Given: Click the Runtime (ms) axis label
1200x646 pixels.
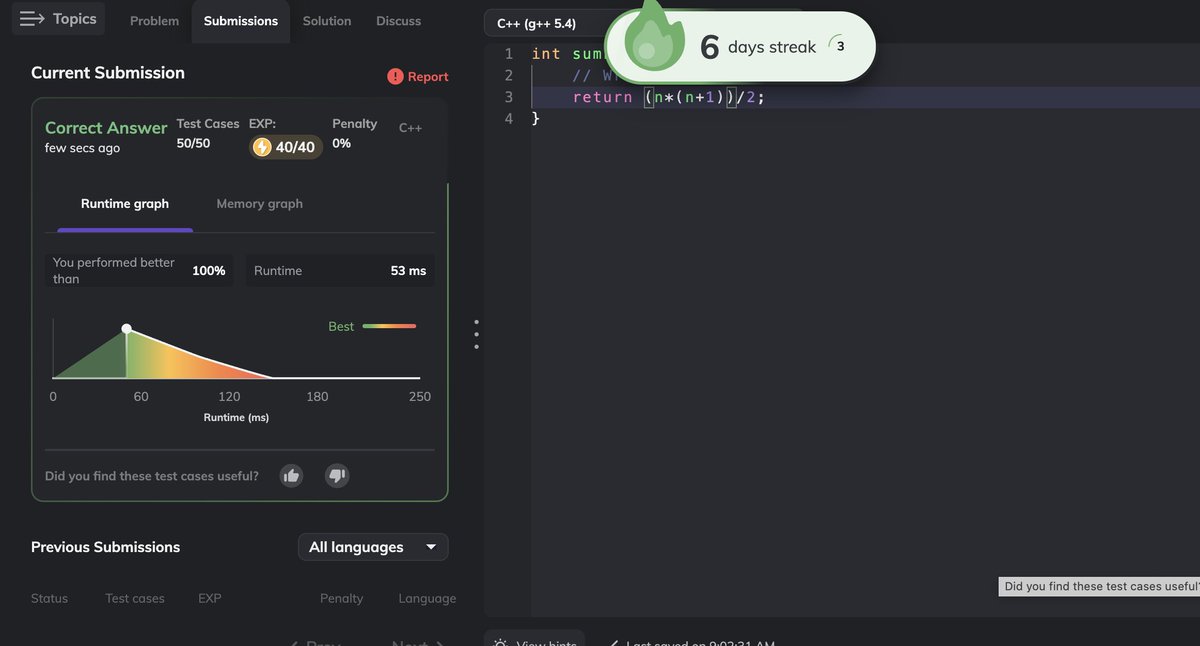Looking at the screenshot, I should coord(236,417).
